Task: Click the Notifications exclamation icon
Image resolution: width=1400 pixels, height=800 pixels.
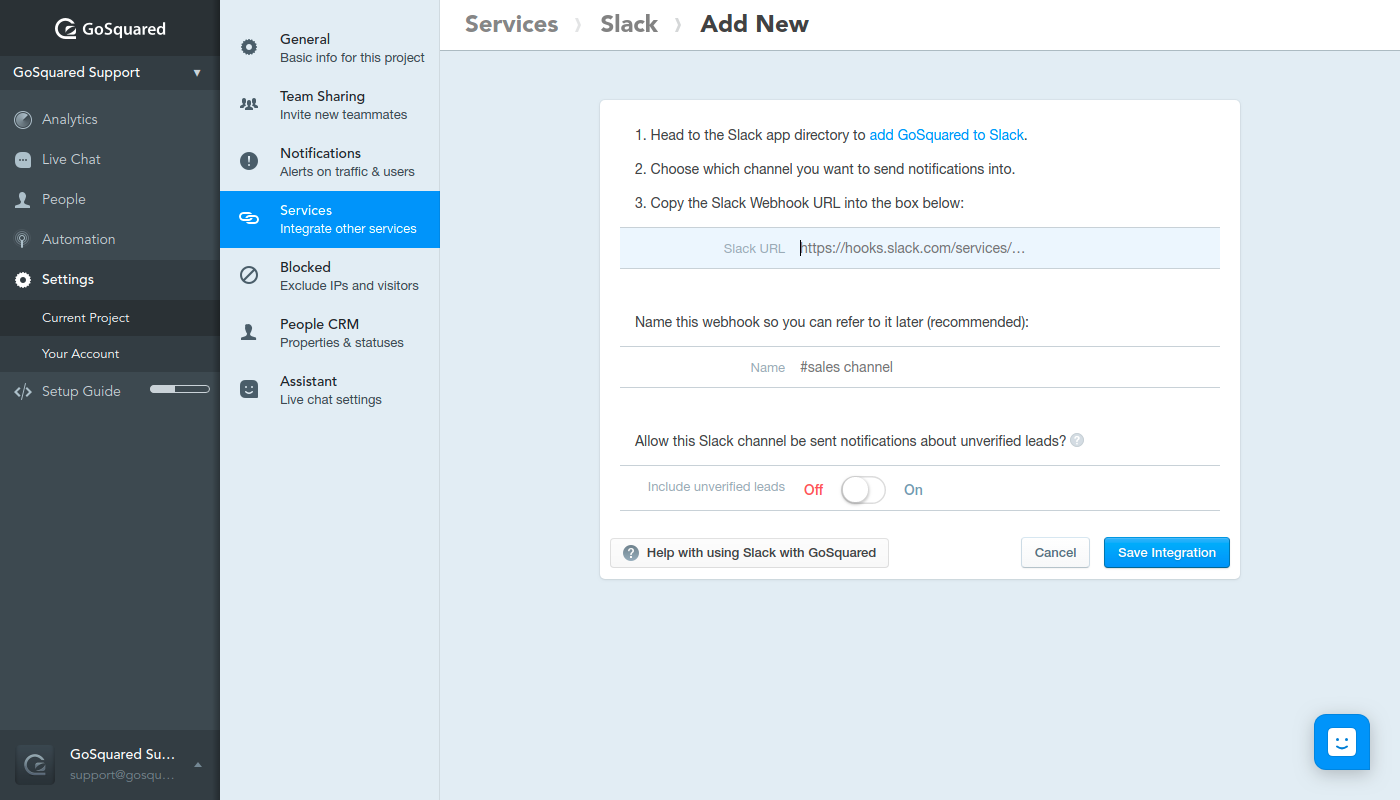Action: coord(249,161)
